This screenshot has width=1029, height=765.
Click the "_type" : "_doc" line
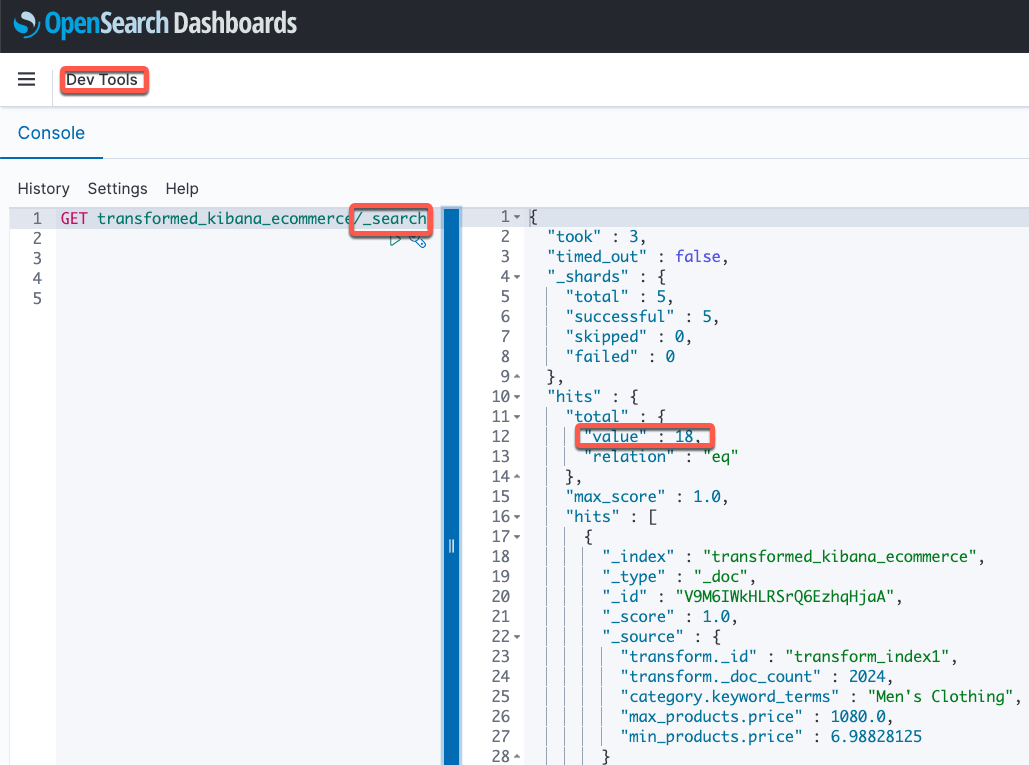[x=679, y=577]
